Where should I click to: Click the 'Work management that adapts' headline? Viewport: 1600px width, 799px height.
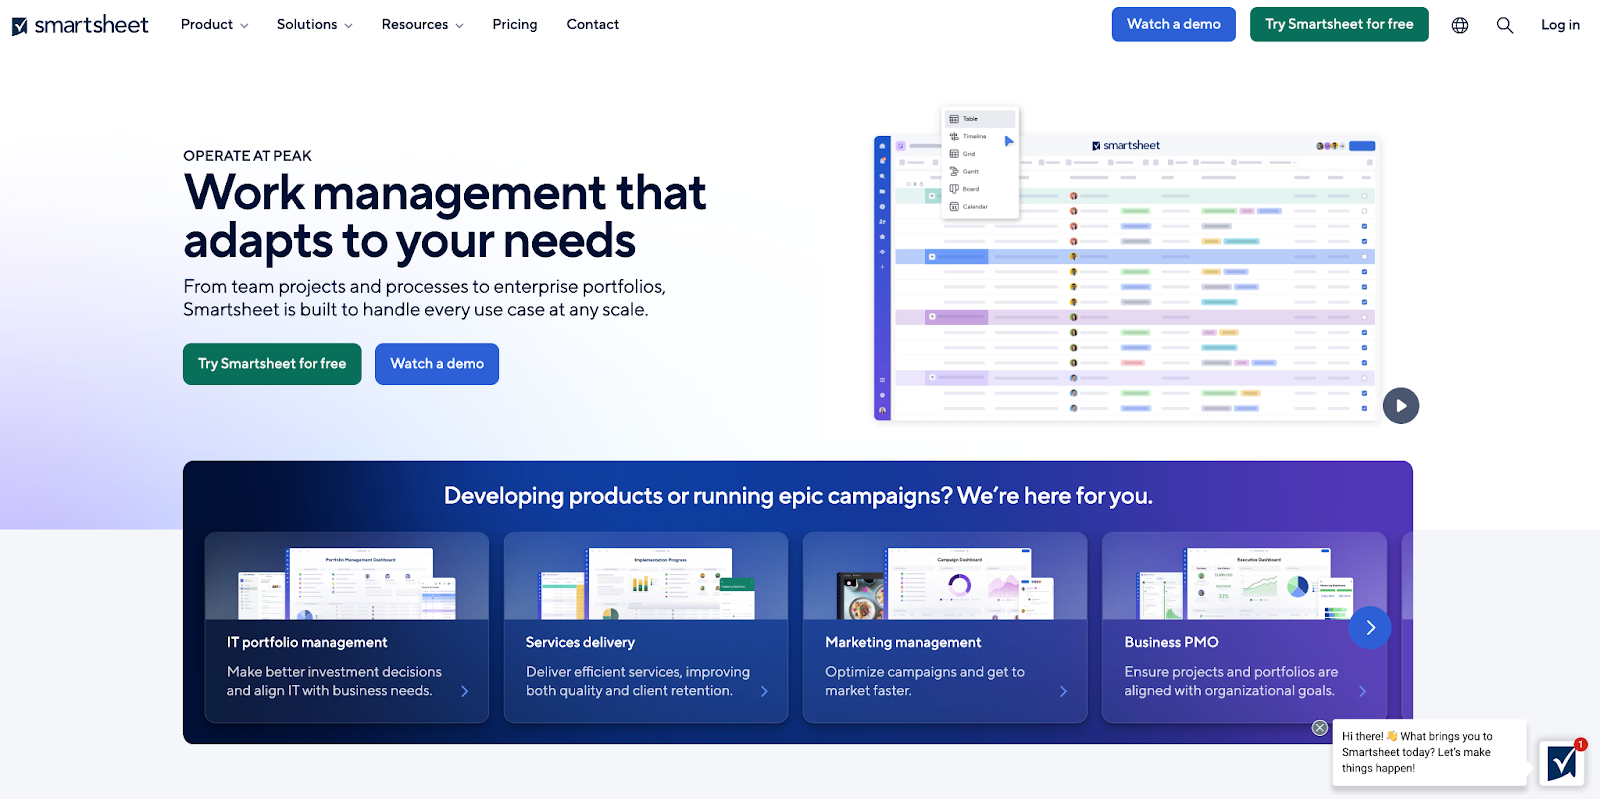coord(445,216)
